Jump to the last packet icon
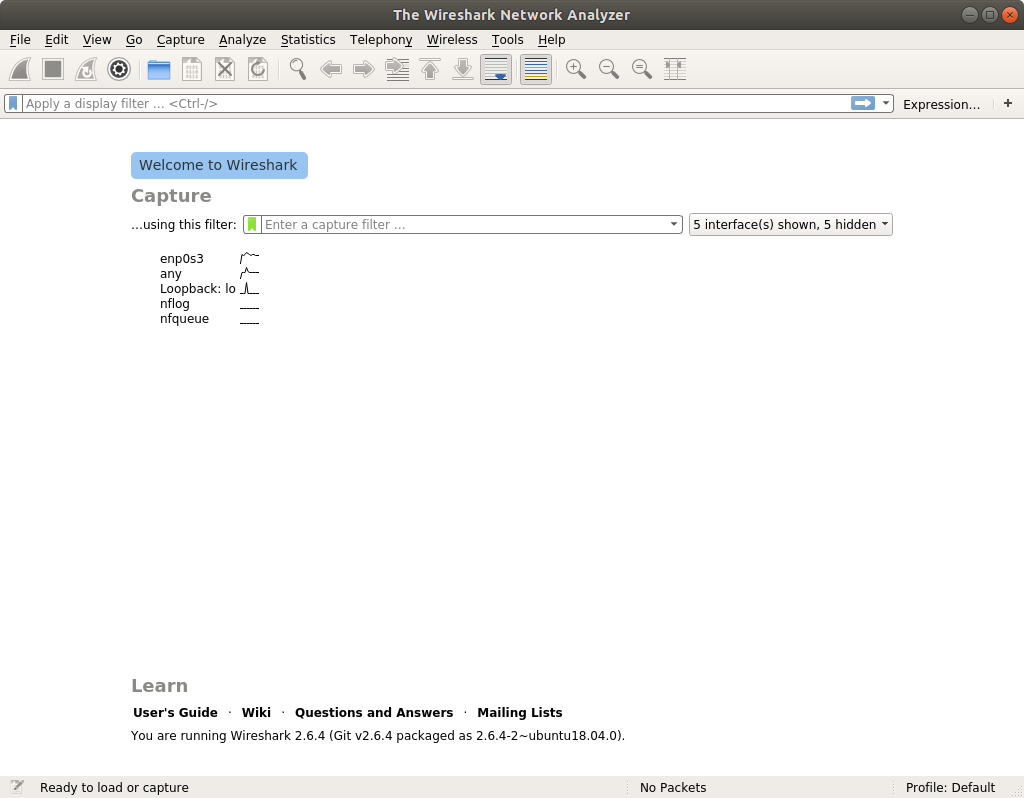 [463, 69]
